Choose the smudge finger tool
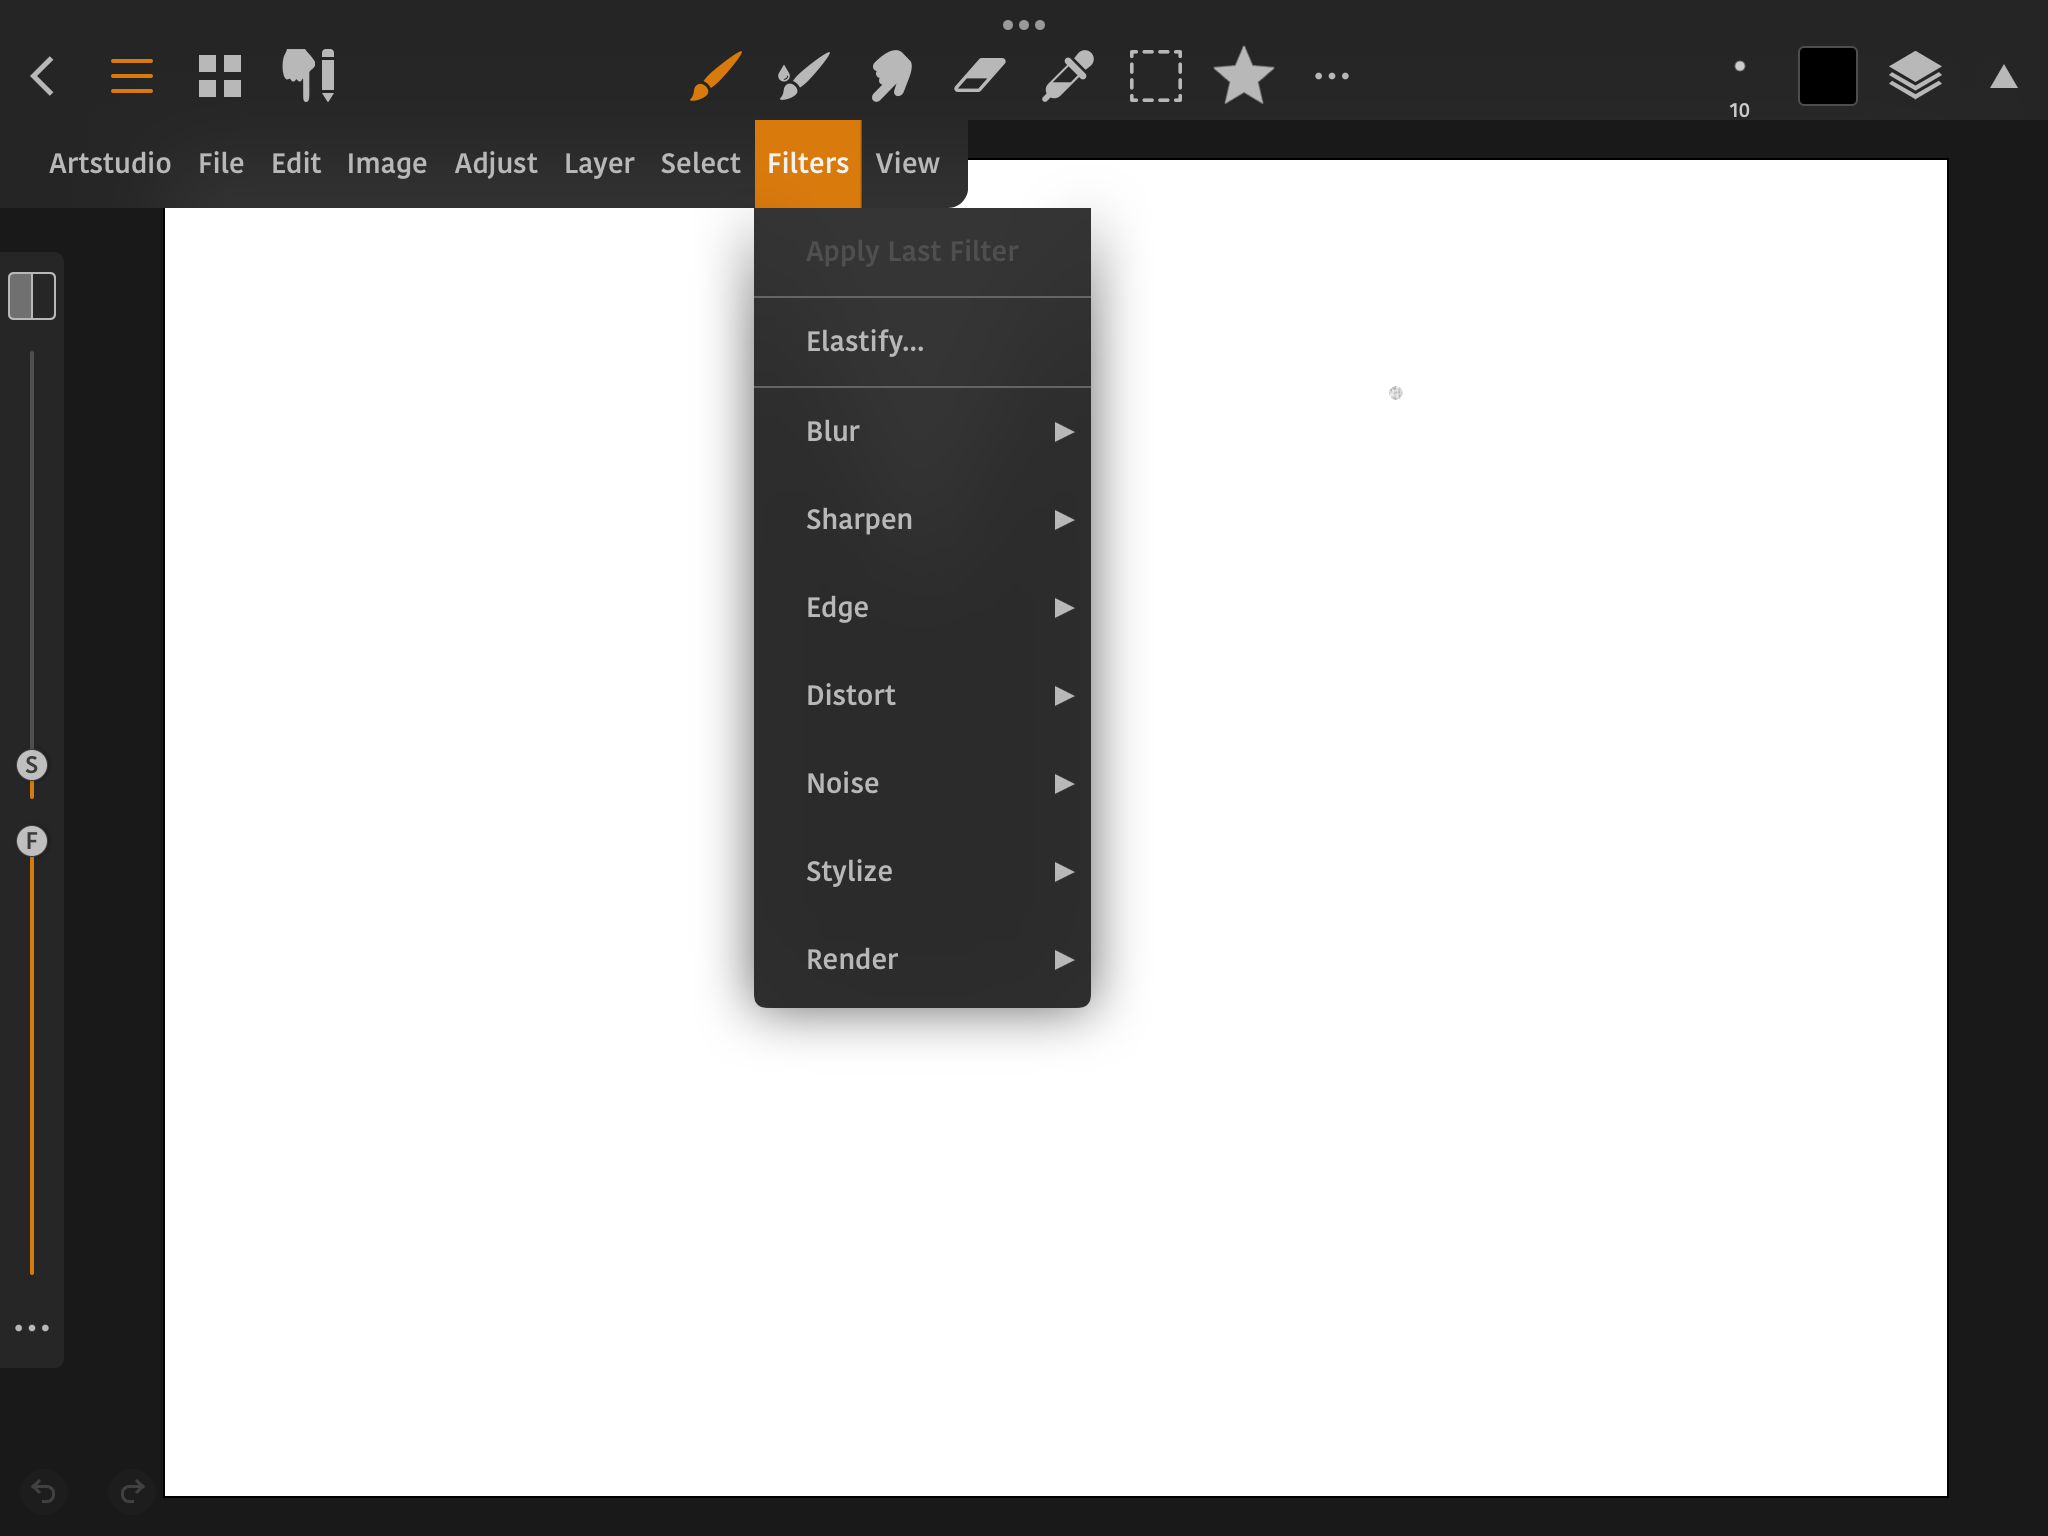2048x1536 pixels. (x=891, y=76)
